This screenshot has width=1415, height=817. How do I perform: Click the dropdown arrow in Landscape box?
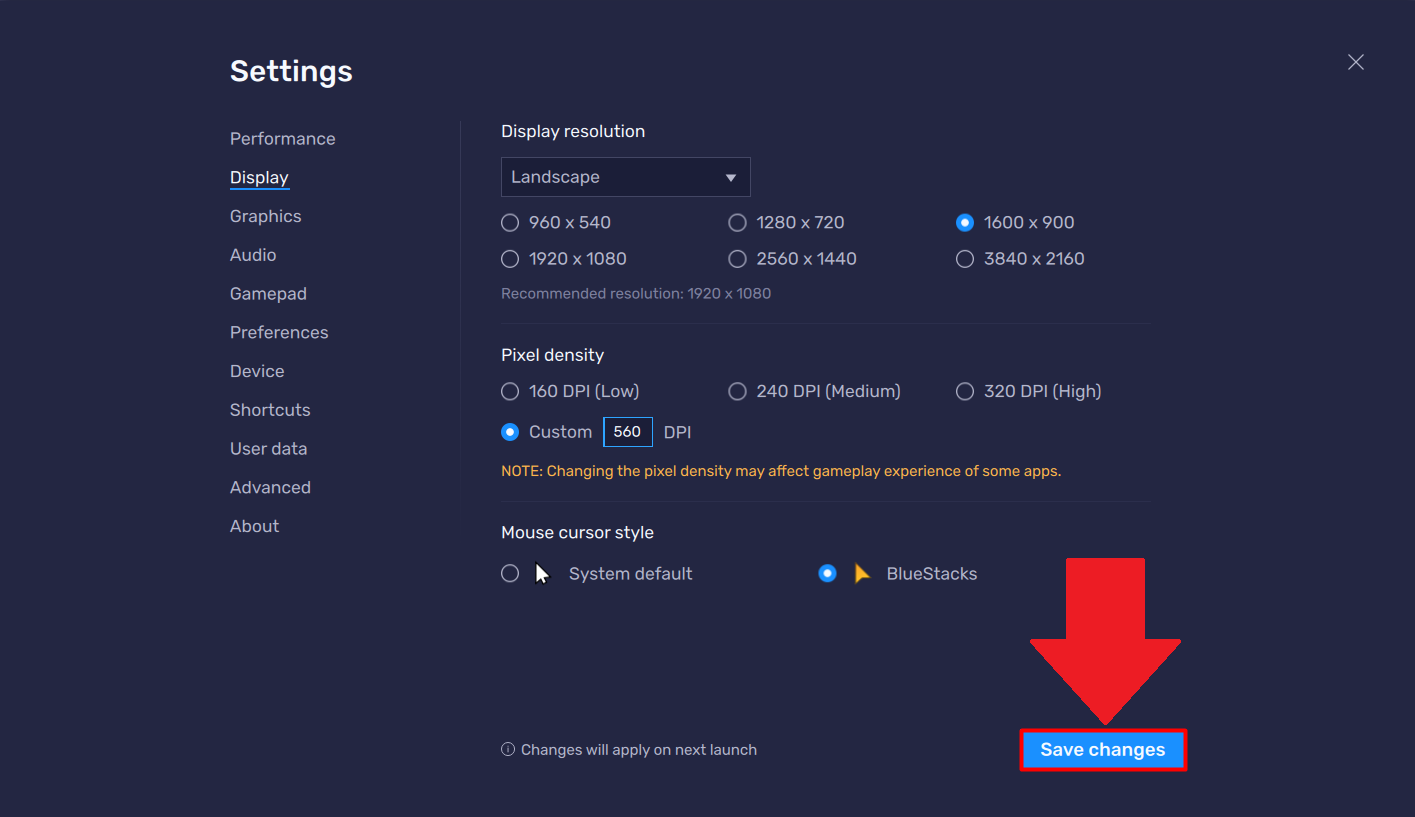click(731, 178)
